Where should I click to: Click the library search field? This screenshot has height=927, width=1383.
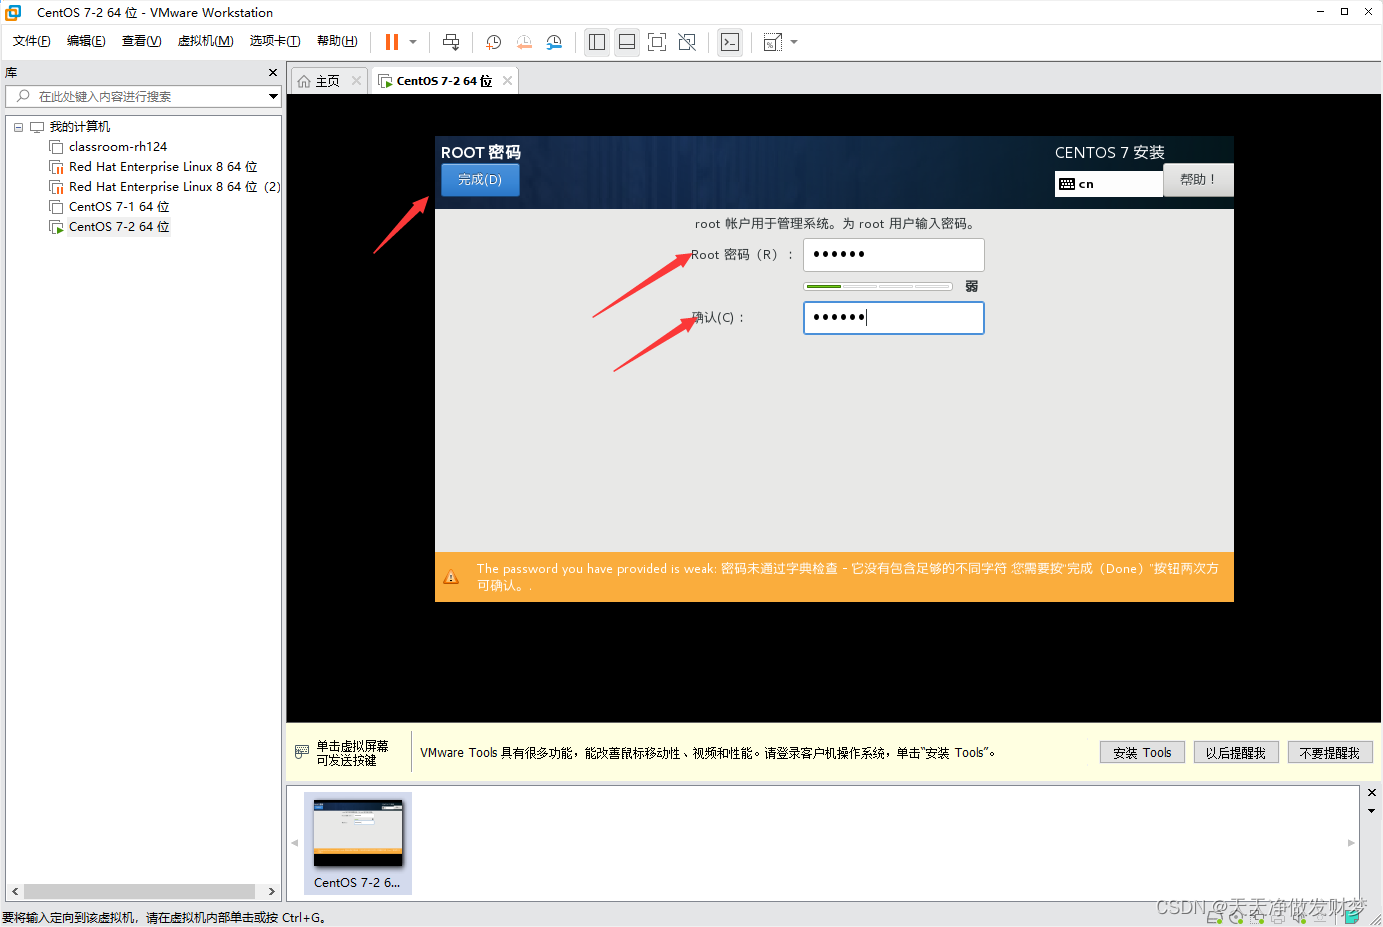tap(143, 96)
